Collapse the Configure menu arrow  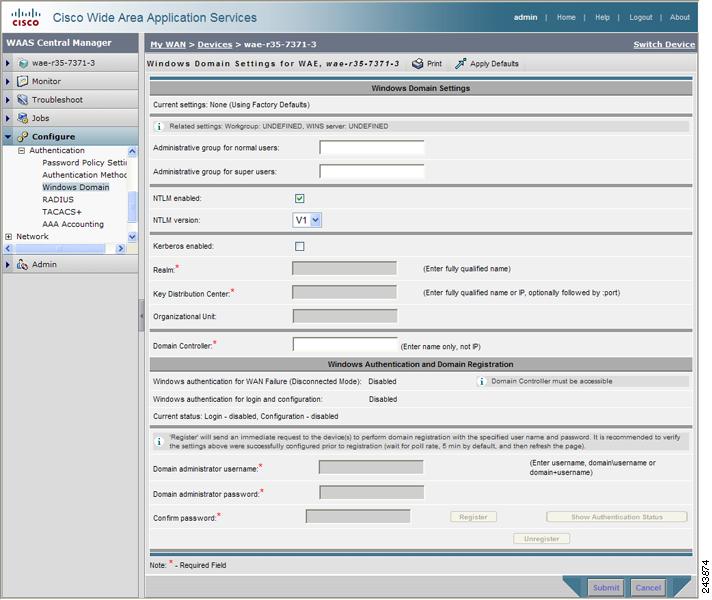click(8, 136)
